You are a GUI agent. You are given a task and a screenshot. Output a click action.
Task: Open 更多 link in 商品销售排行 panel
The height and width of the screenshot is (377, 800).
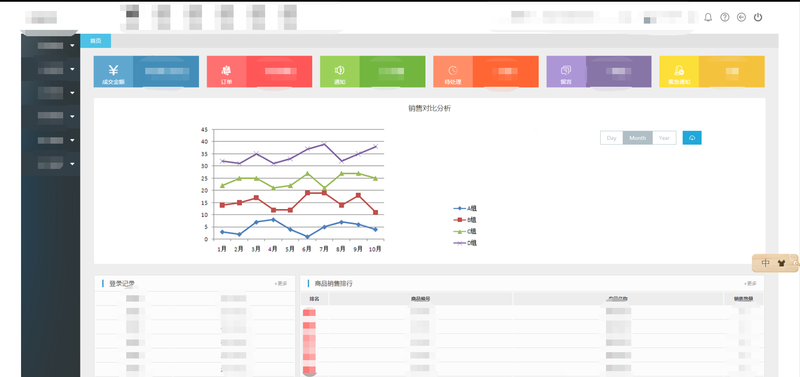click(x=750, y=284)
